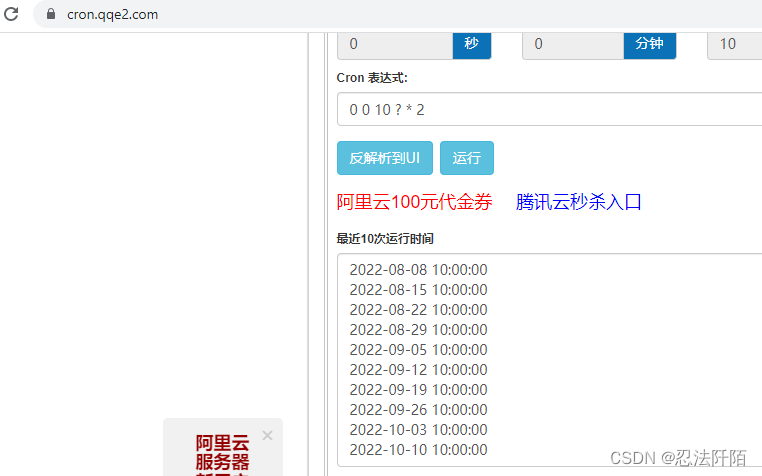This screenshot has width=762, height=476.
Task: Reload the page with the refresh icon
Action: point(11,14)
